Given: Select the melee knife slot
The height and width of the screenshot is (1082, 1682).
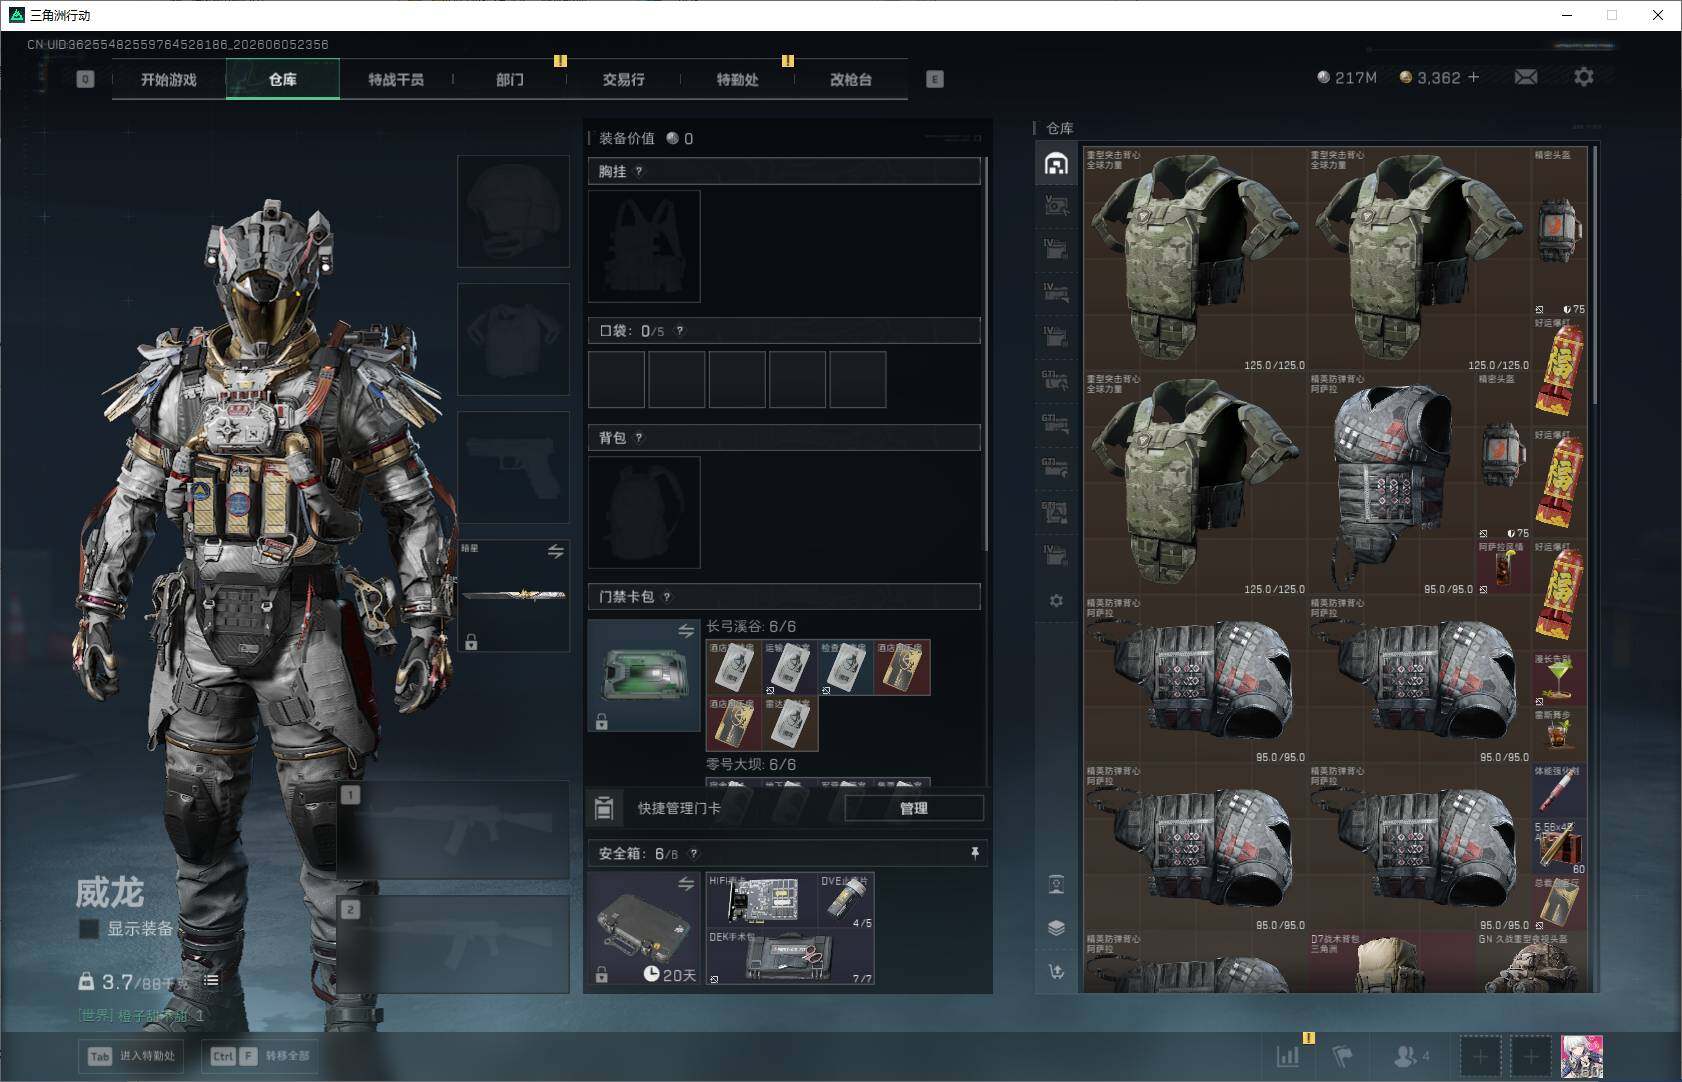Looking at the screenshot, I should [513, 595].
